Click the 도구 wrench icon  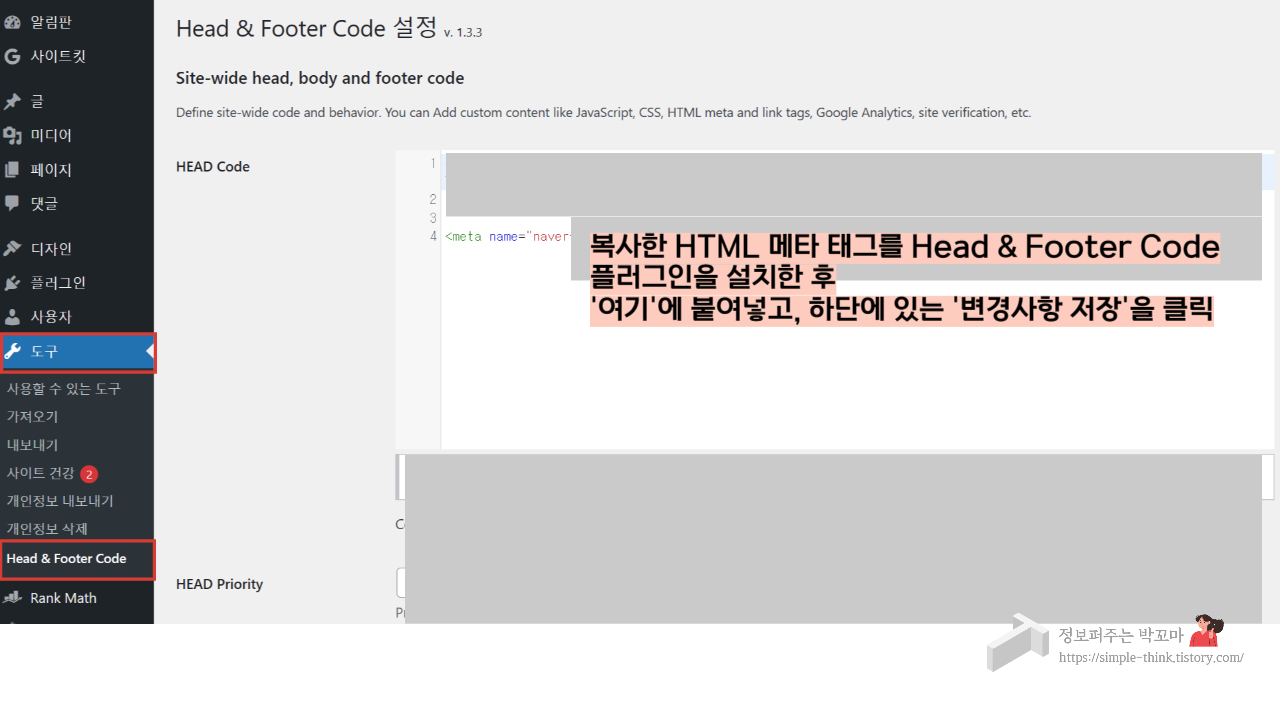pyautogui.click(x=12, y=351)
